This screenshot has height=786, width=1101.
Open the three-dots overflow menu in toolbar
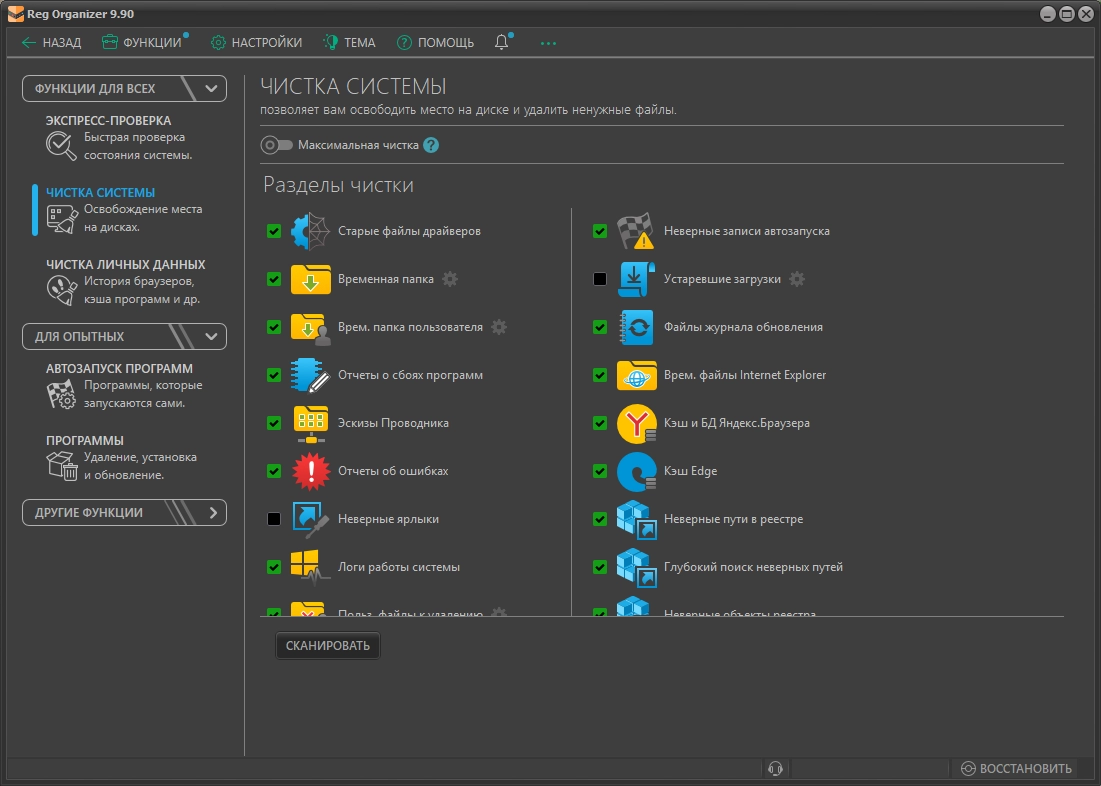(x=548, y=43)
